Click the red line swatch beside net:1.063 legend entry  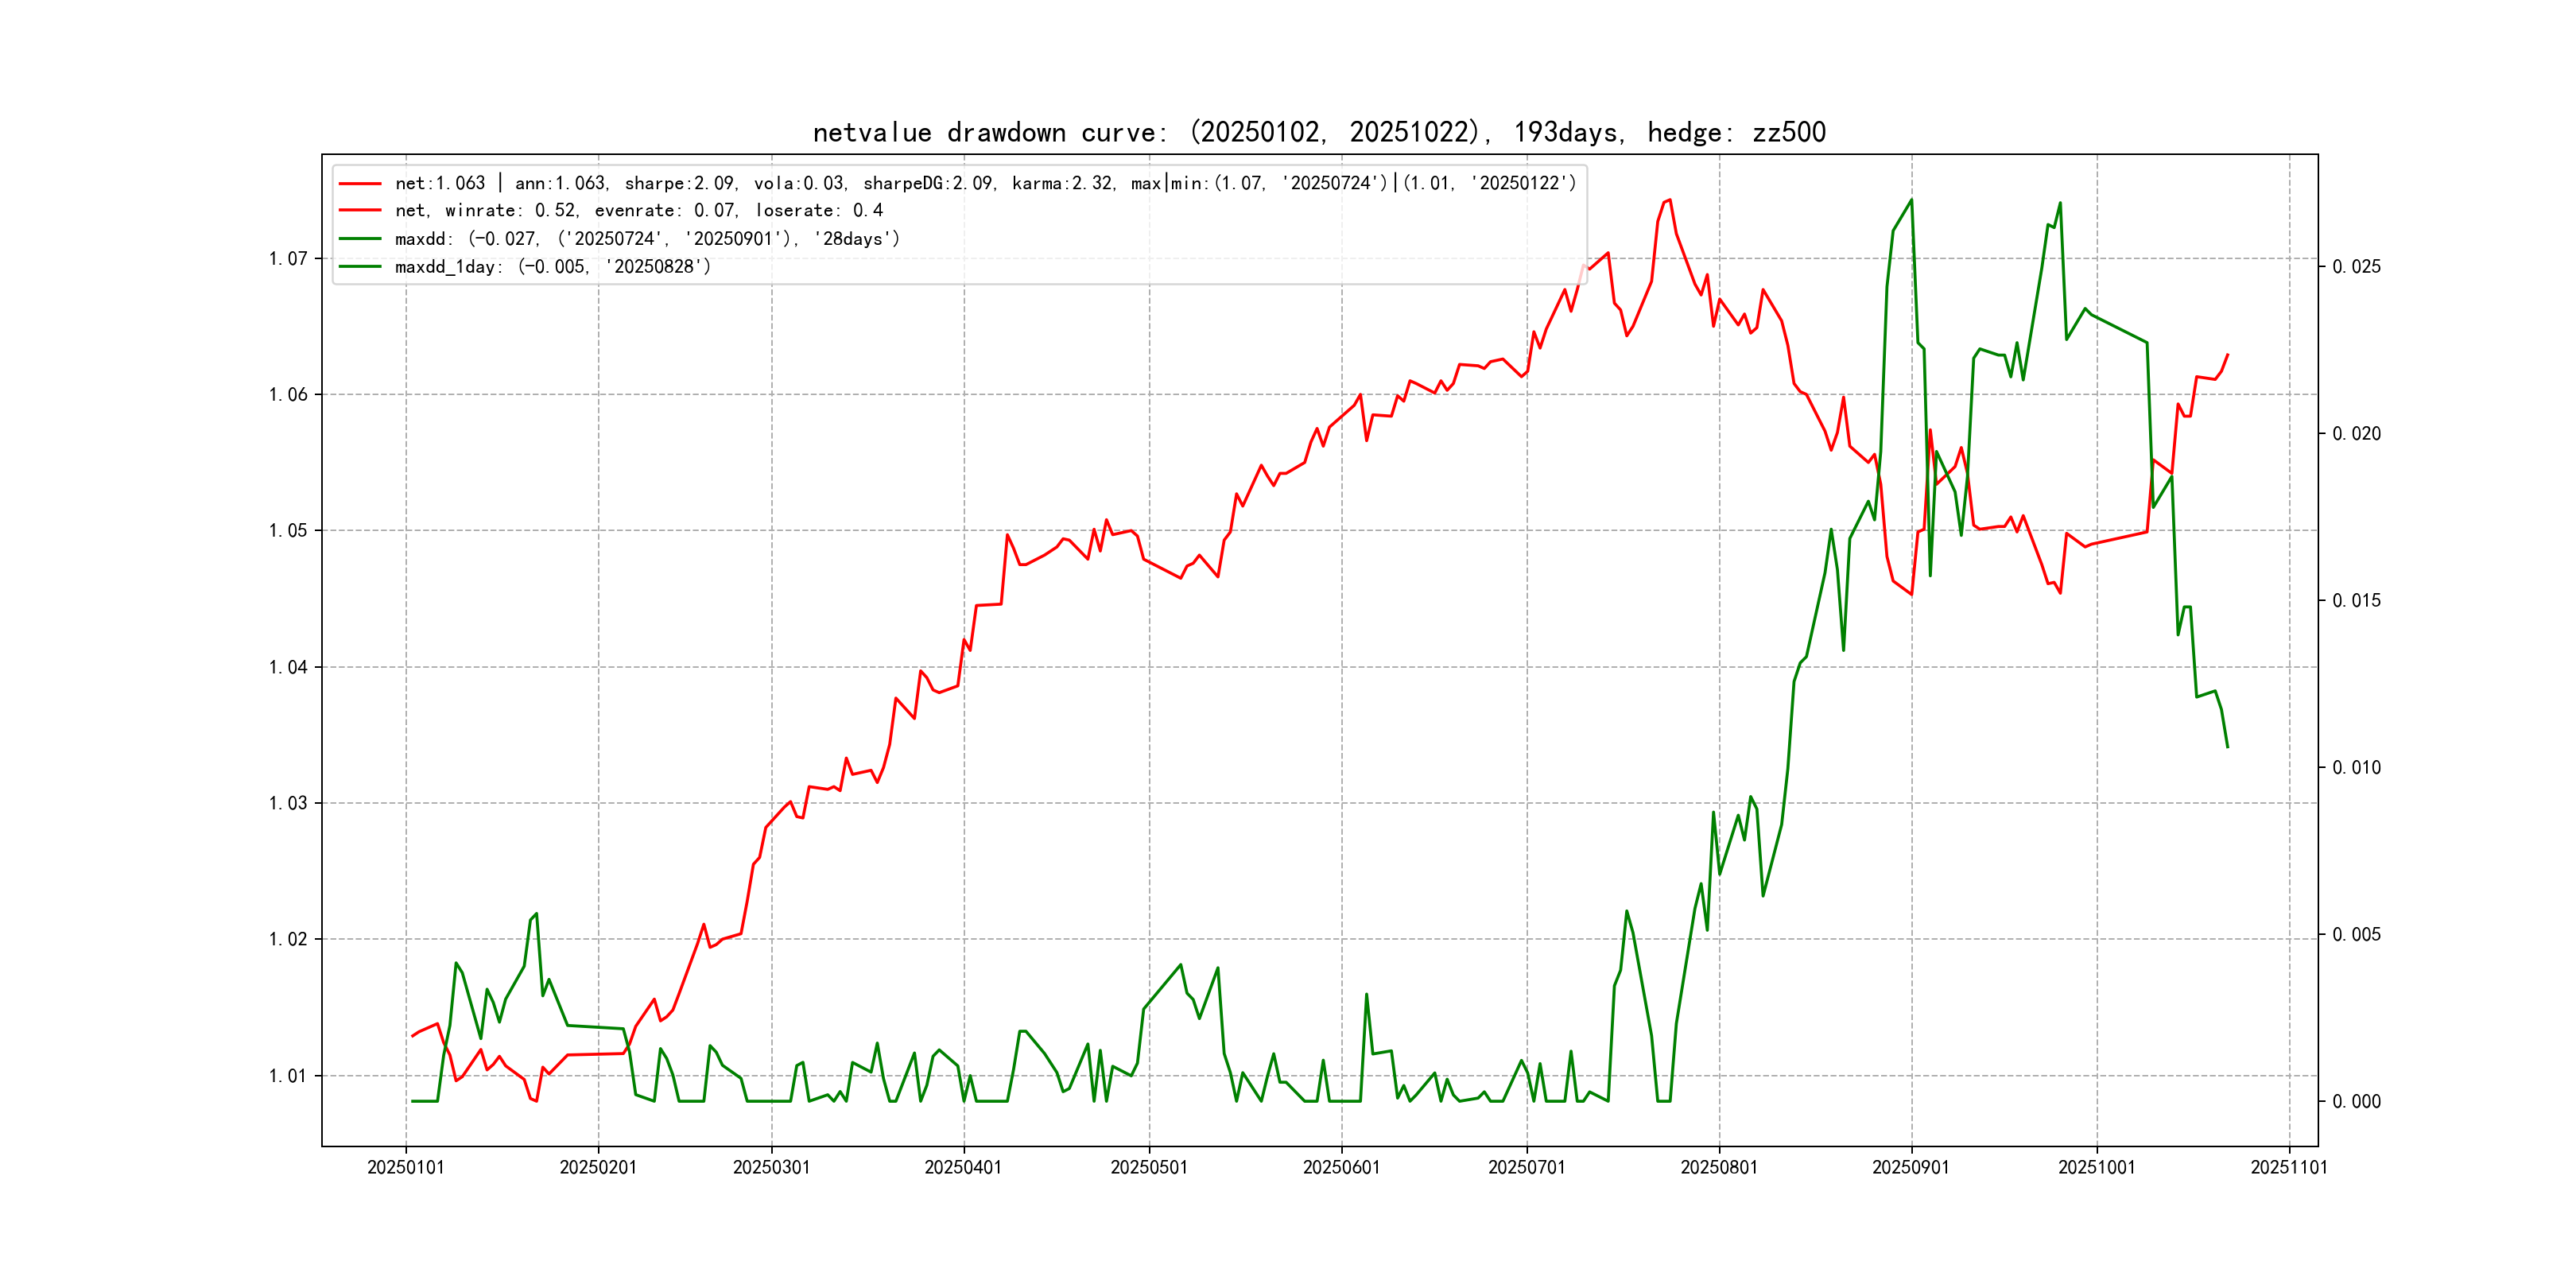pos(360,184)
